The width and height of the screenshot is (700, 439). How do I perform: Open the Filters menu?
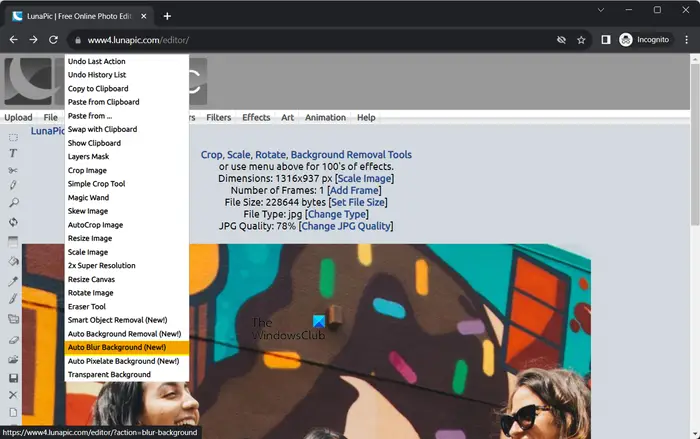coord(218,117)
